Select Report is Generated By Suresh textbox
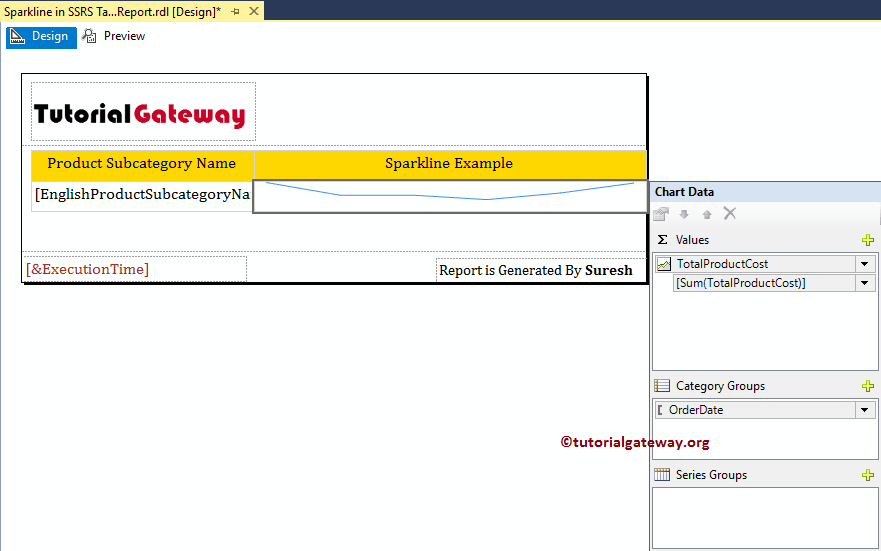 pyautogui.click(x=540, y=270)
